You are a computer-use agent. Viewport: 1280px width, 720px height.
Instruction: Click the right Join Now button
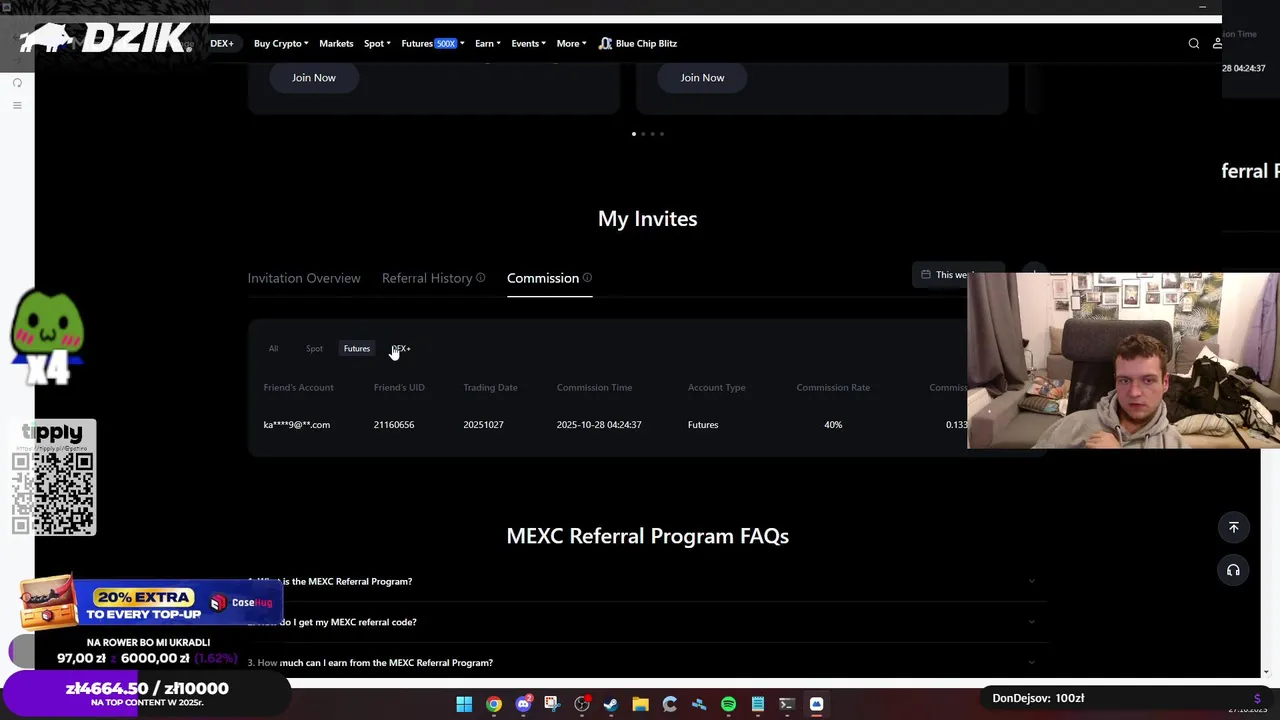(x=702, y=78)
